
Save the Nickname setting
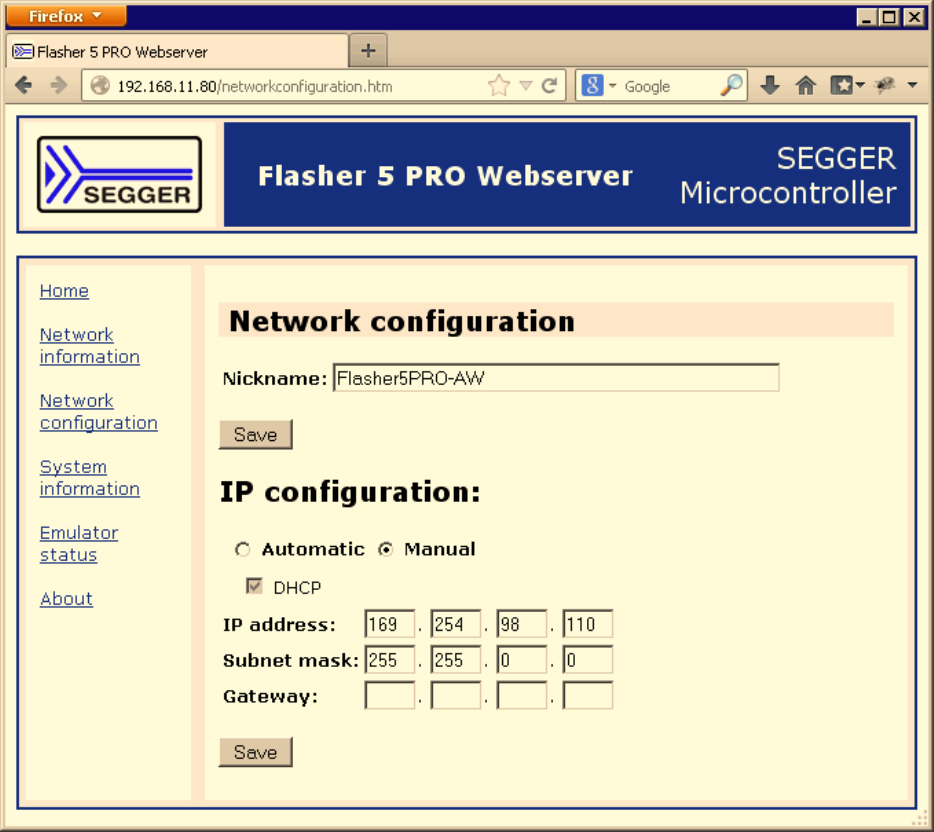[255, 434]
